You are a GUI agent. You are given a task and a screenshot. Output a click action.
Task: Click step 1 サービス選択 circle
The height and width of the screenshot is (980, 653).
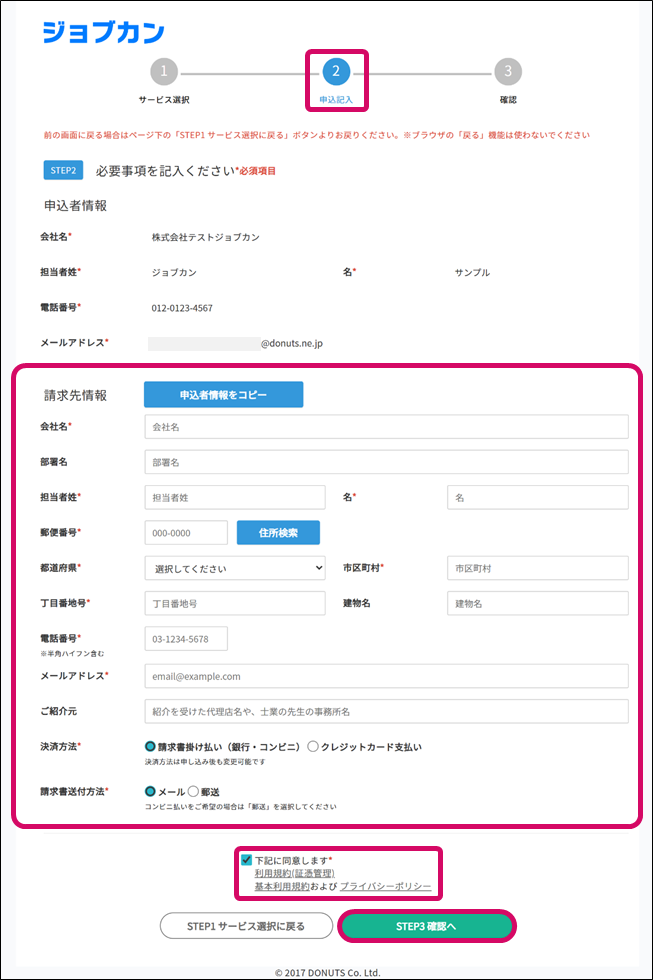click(x=164, y=71)
